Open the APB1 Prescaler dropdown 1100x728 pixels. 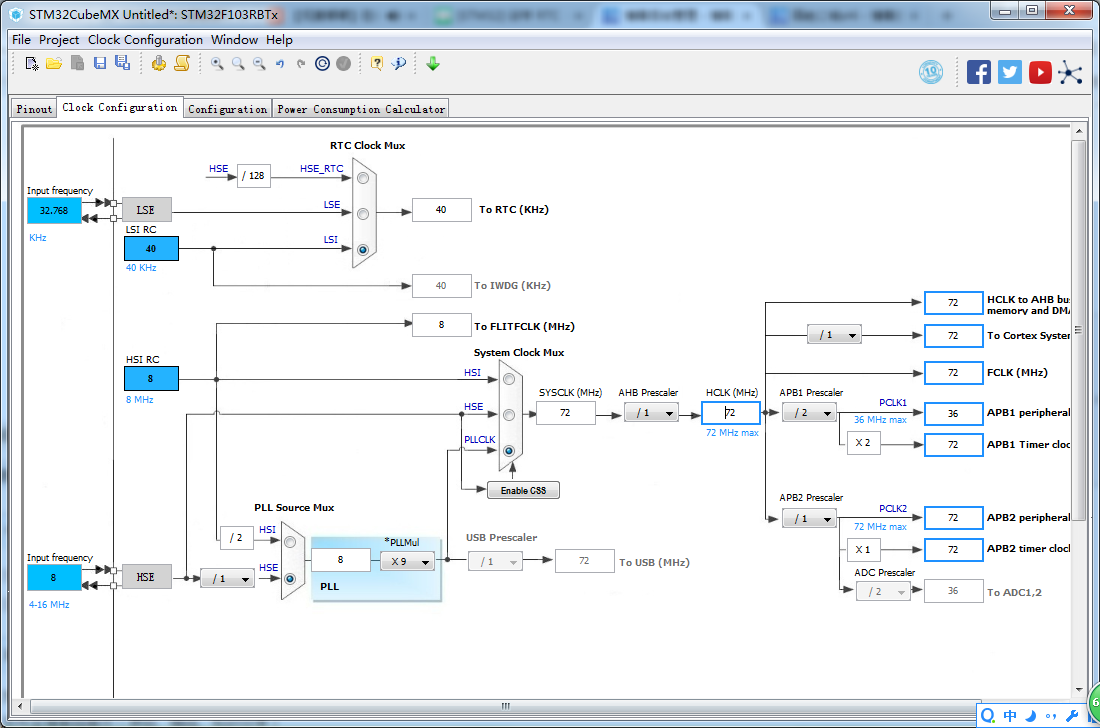click(809, 412)
